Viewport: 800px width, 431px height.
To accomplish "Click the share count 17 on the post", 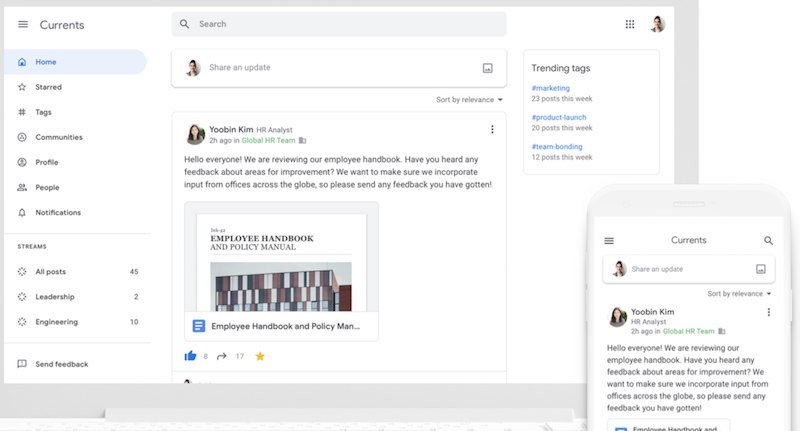I will tap(240, 357).
